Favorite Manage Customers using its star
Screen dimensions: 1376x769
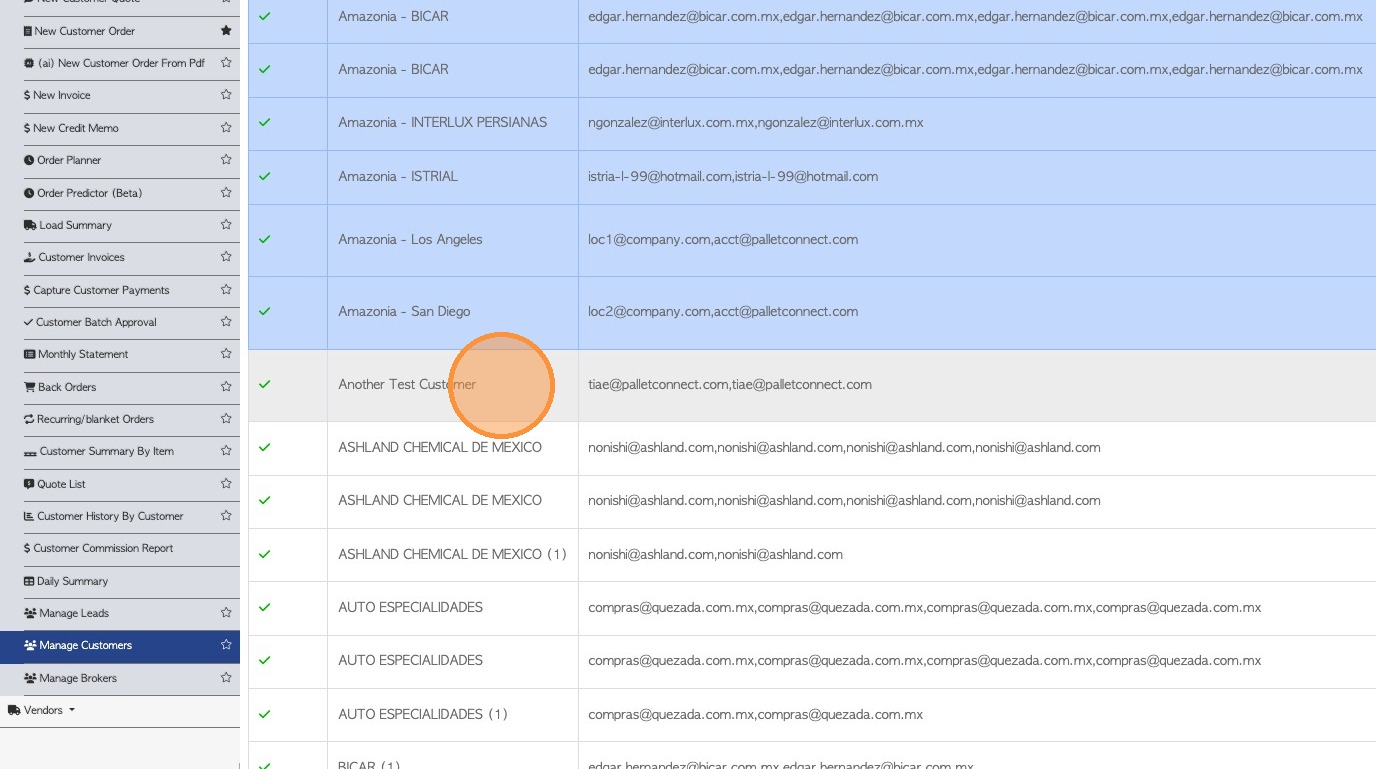[226, 645]
